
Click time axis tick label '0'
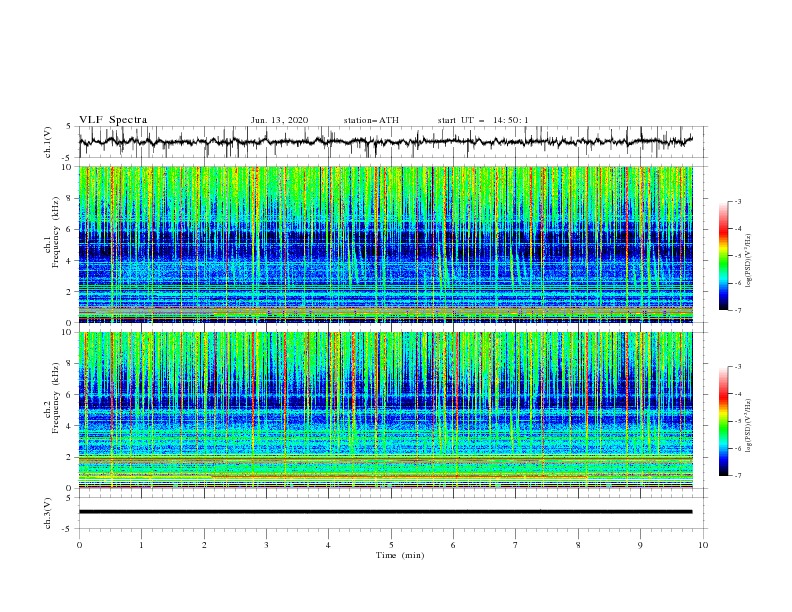(79, 545)
